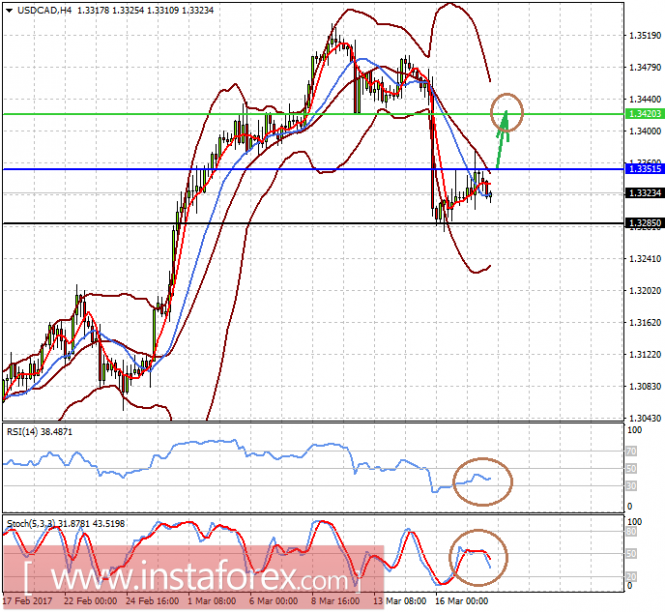Click the current price 1.33234 tag
665x612 pixels.
click(645, 193)
